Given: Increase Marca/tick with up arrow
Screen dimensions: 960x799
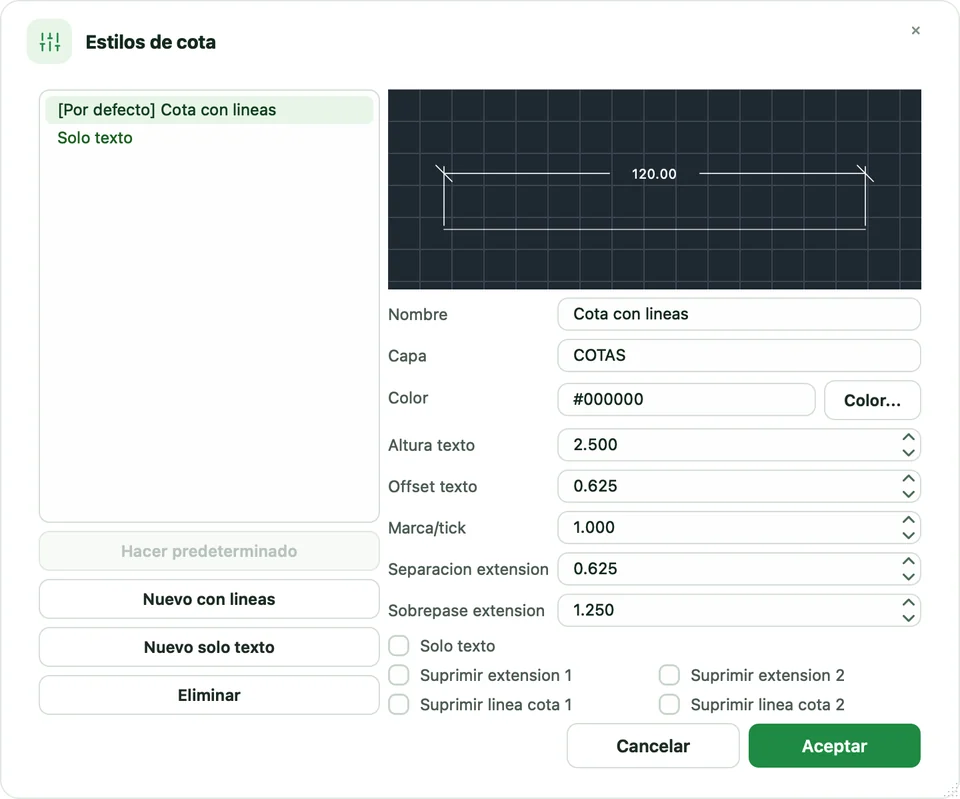Looking at the screenshot, I should tap(909, 520).
